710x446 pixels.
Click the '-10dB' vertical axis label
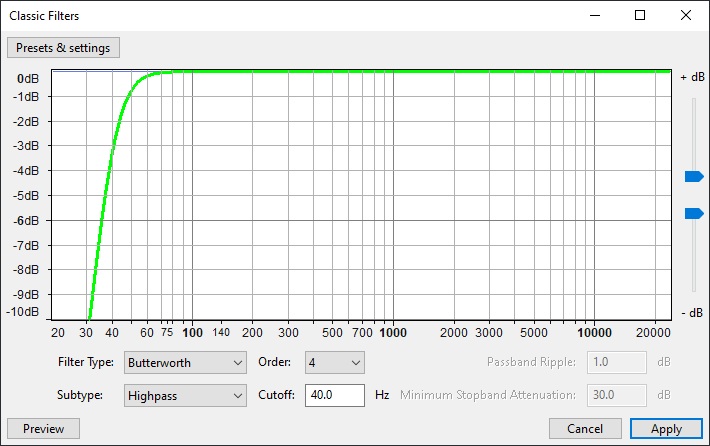23,312
